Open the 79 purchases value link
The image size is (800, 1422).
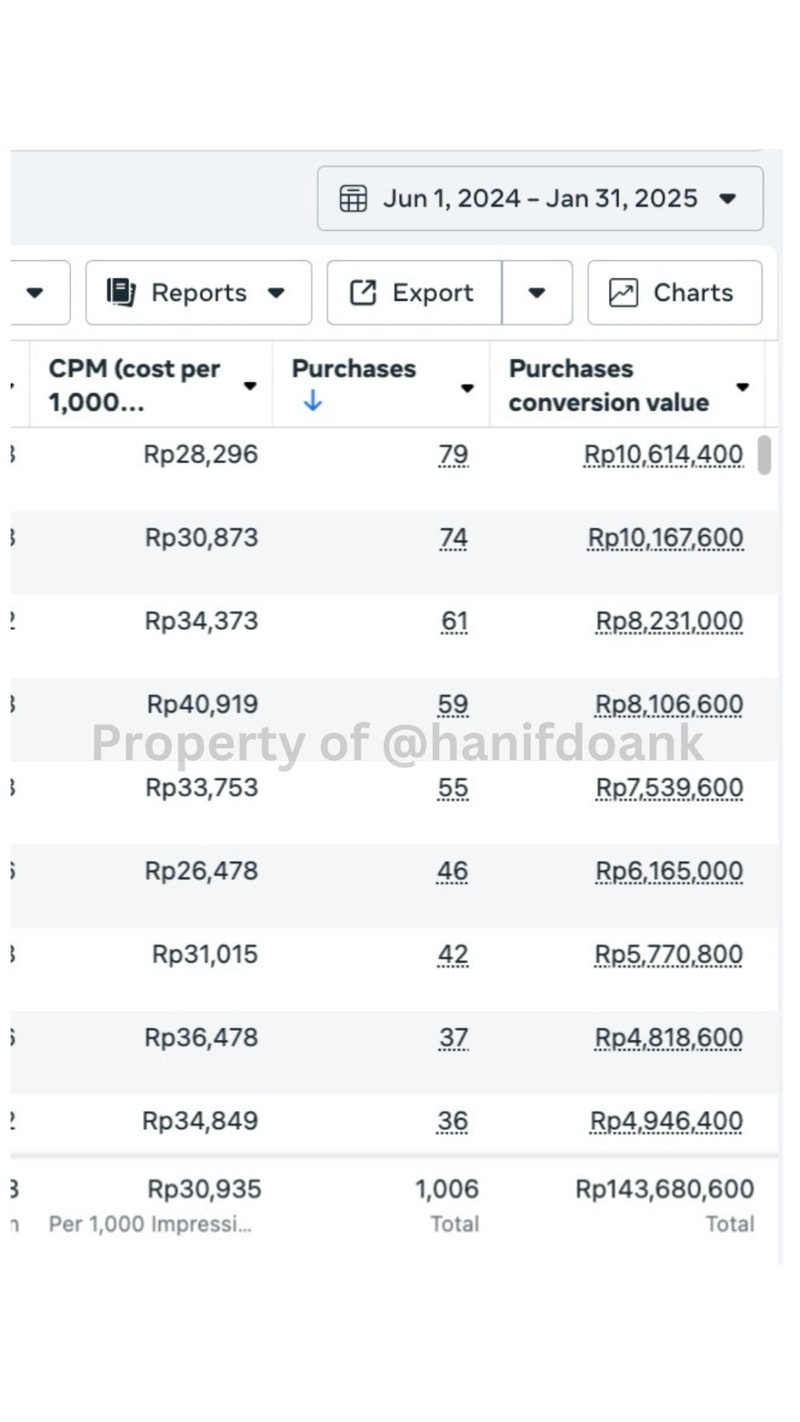(x=453, y=455)
